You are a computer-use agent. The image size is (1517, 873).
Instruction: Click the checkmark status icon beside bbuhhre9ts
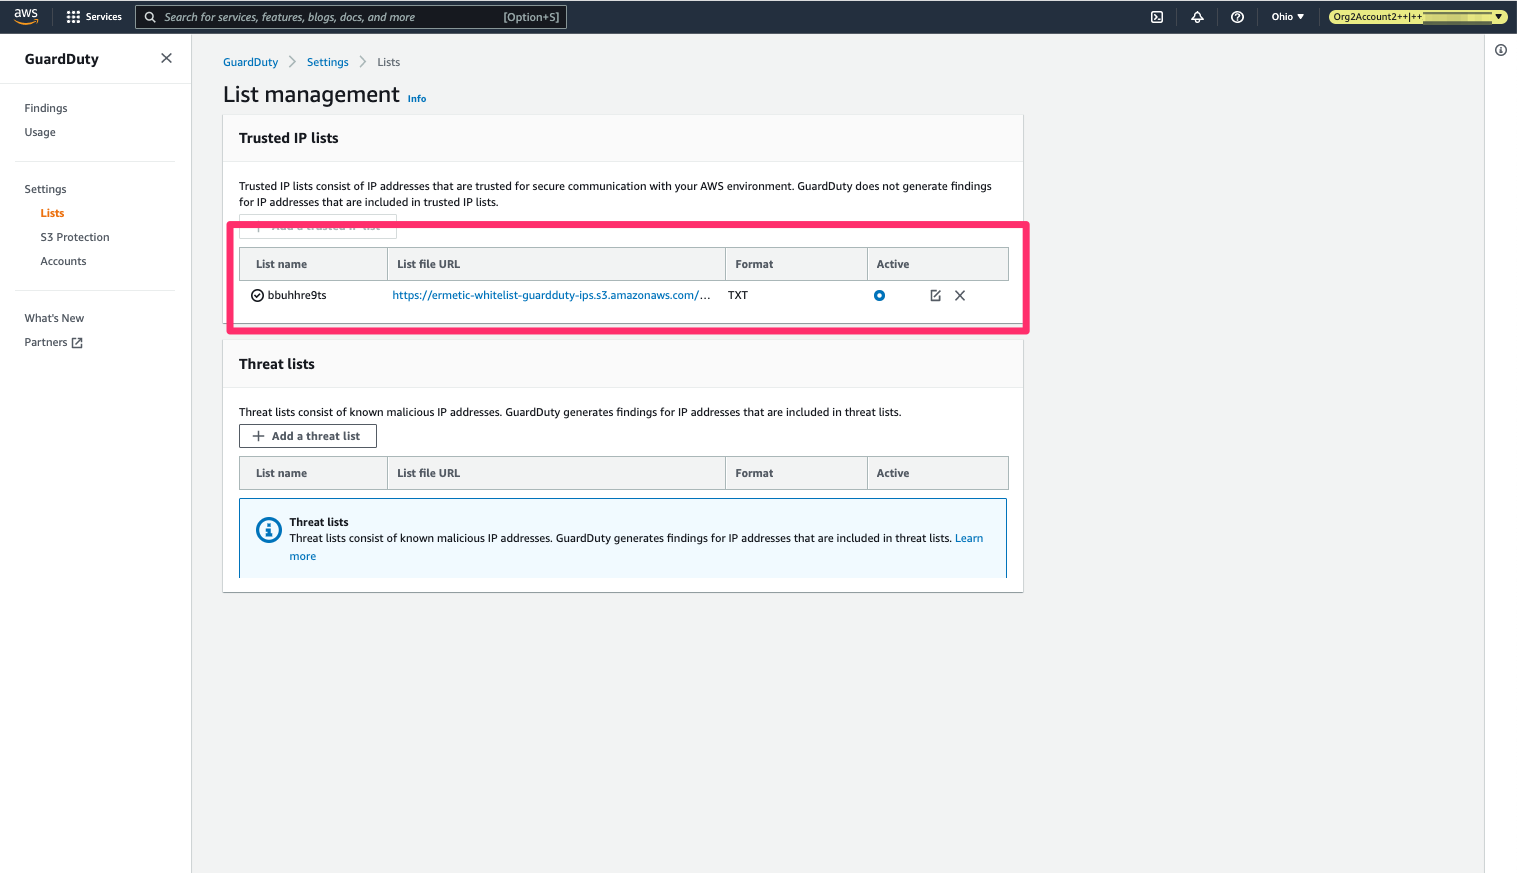(x=257, y=295)
